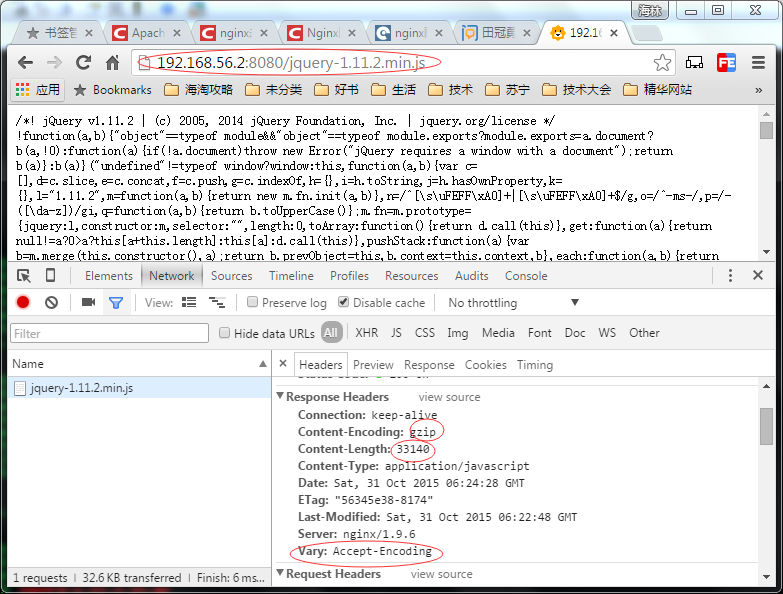Go back with the browser back arrow
Image resolution: width=783 pixels, height=594 pixels.
(x=25, y=63)
